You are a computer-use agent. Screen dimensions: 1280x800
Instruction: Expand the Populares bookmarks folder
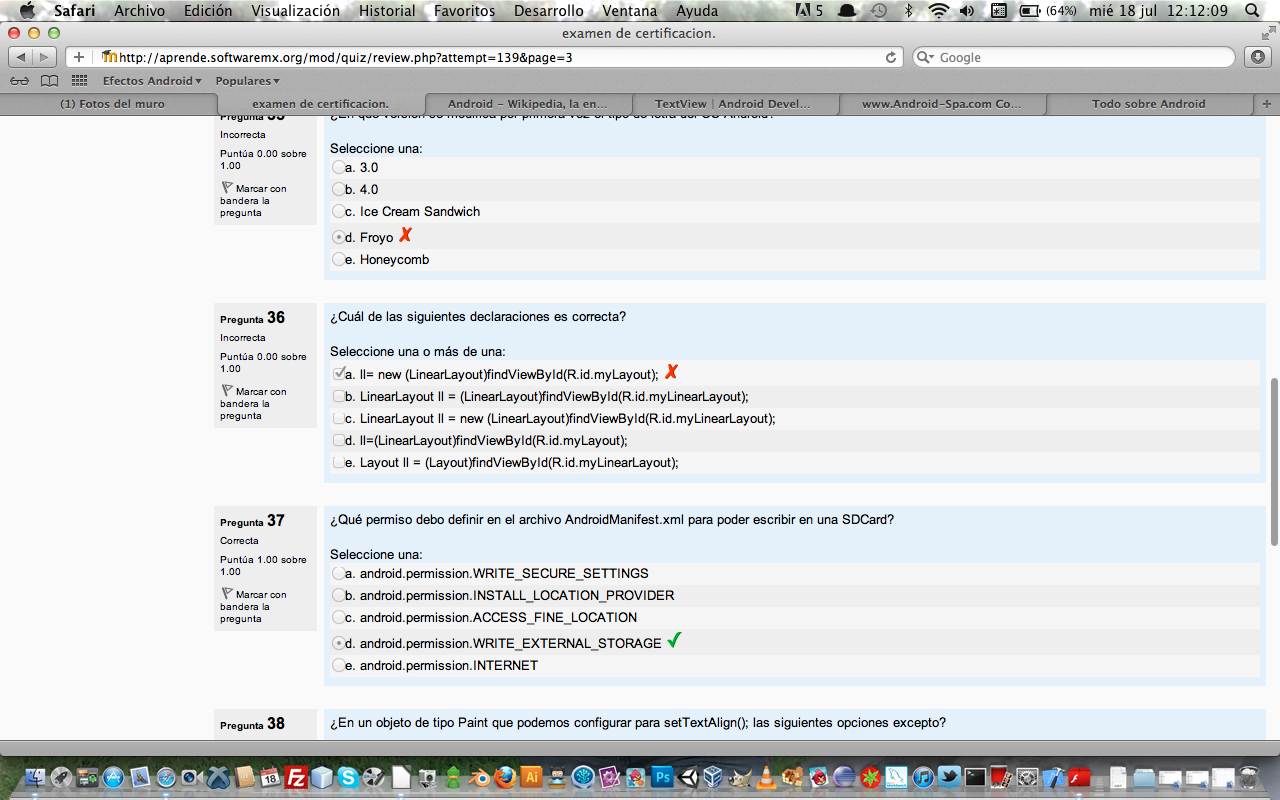point(247,81)
